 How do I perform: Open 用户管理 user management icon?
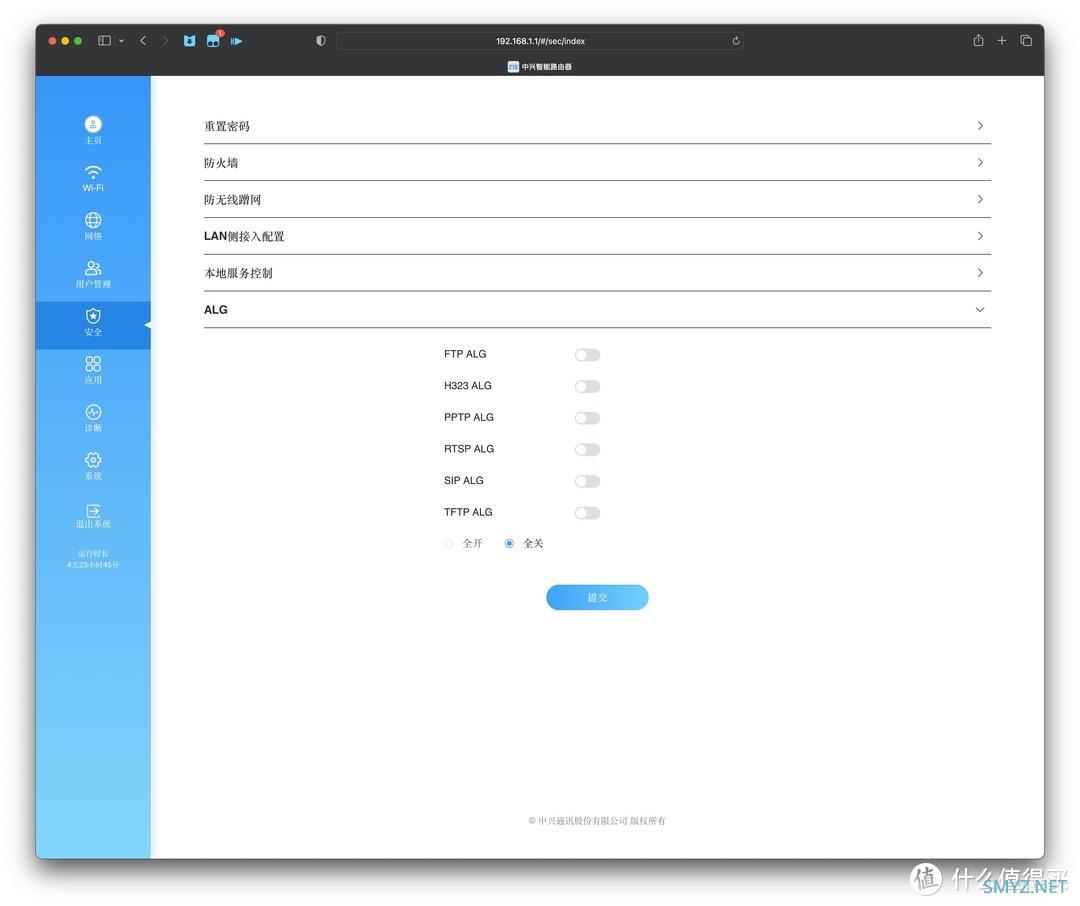(93, 268)
